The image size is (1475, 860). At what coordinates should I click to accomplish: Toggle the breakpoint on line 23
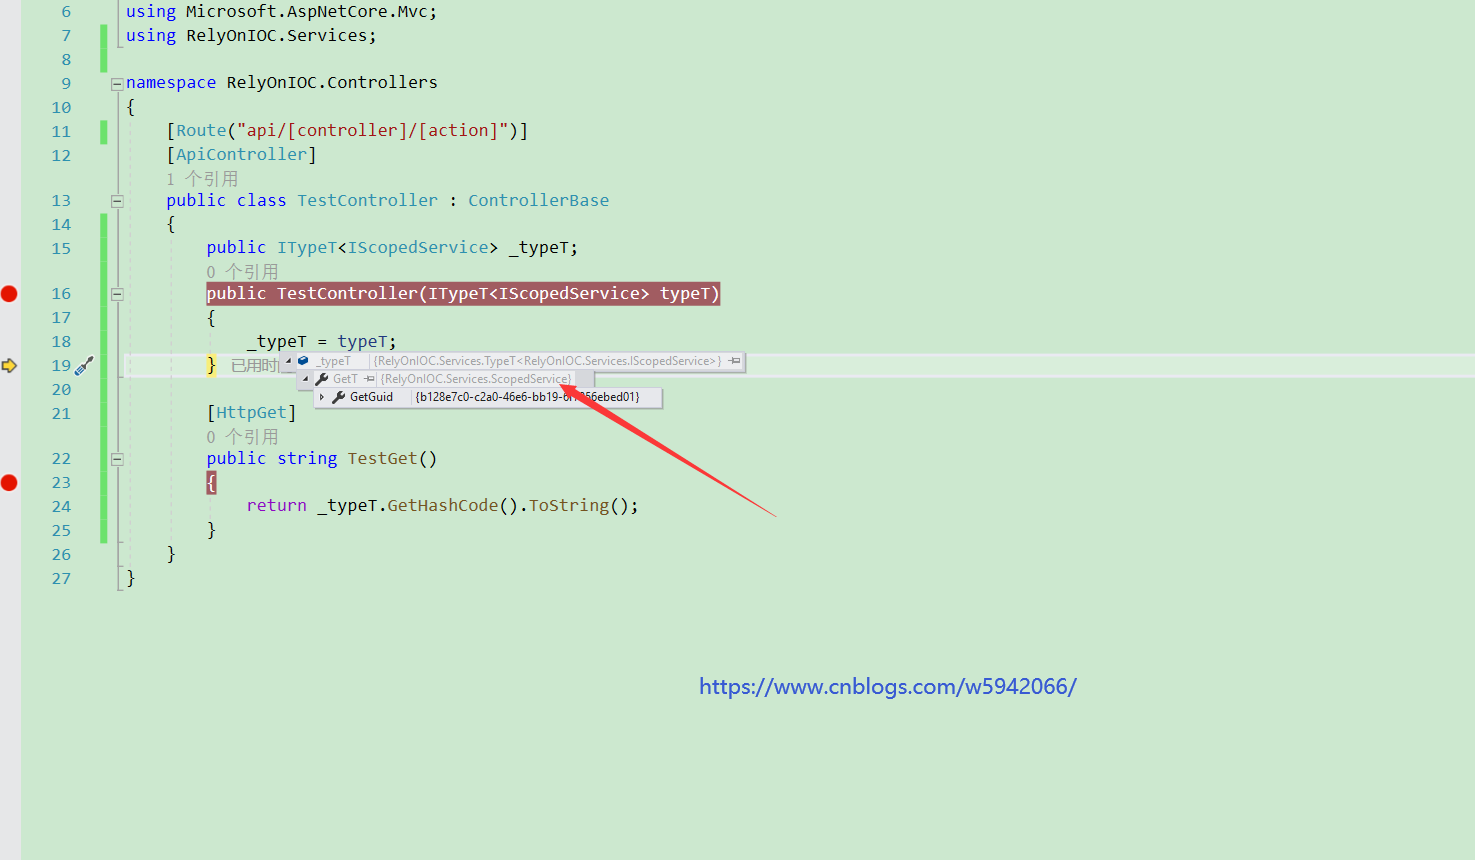[9, 483]
